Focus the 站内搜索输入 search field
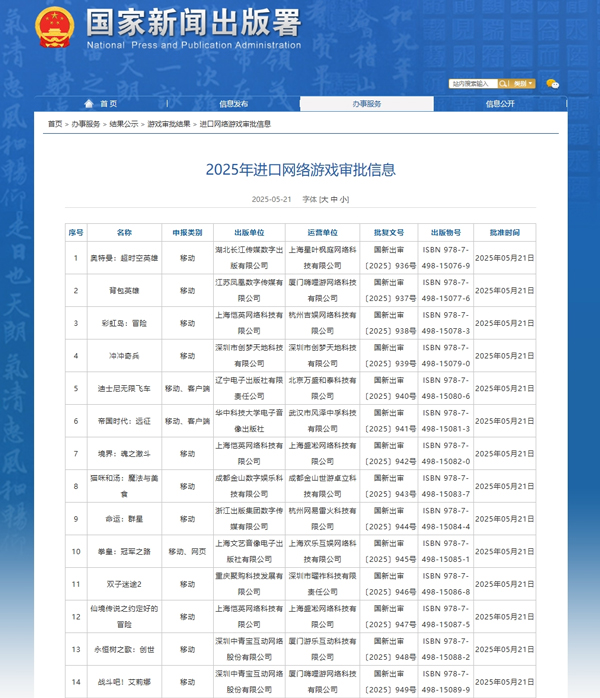Viewport: 600px width, 698px height. [x=473, y=84]
